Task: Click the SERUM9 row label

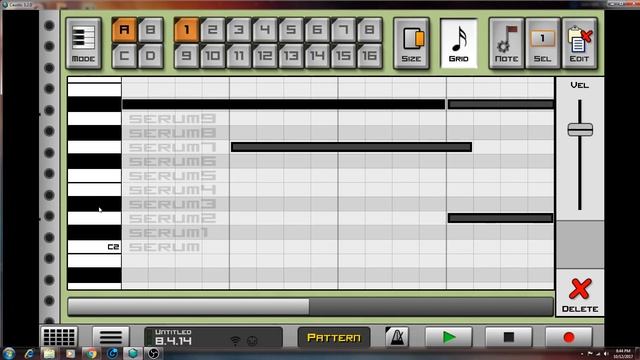Action: [x=172, y=119]
